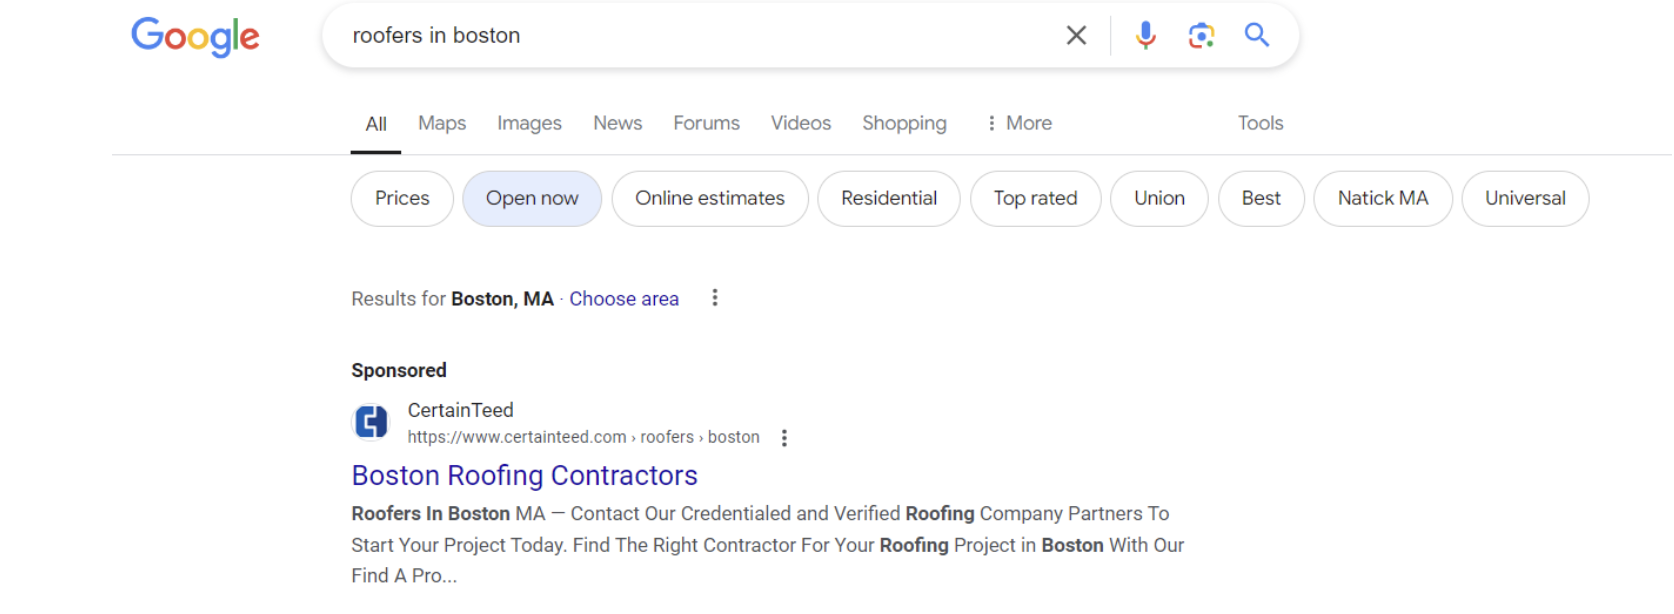Viewport: 1674px width, 614px height.
Task: Open the CertainTeed ad options menu
Action: (784, 438)
